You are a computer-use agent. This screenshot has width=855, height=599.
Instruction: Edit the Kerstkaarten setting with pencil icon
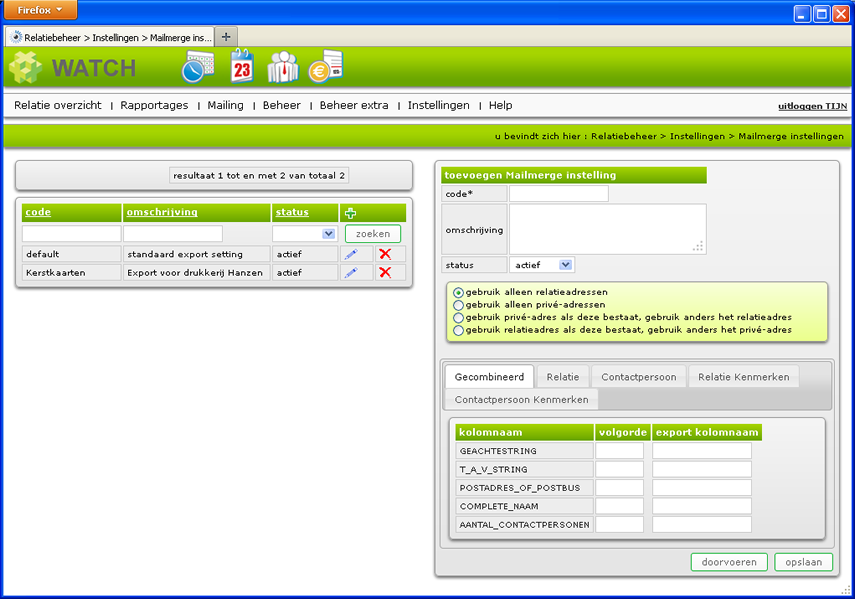click(351, 273)
